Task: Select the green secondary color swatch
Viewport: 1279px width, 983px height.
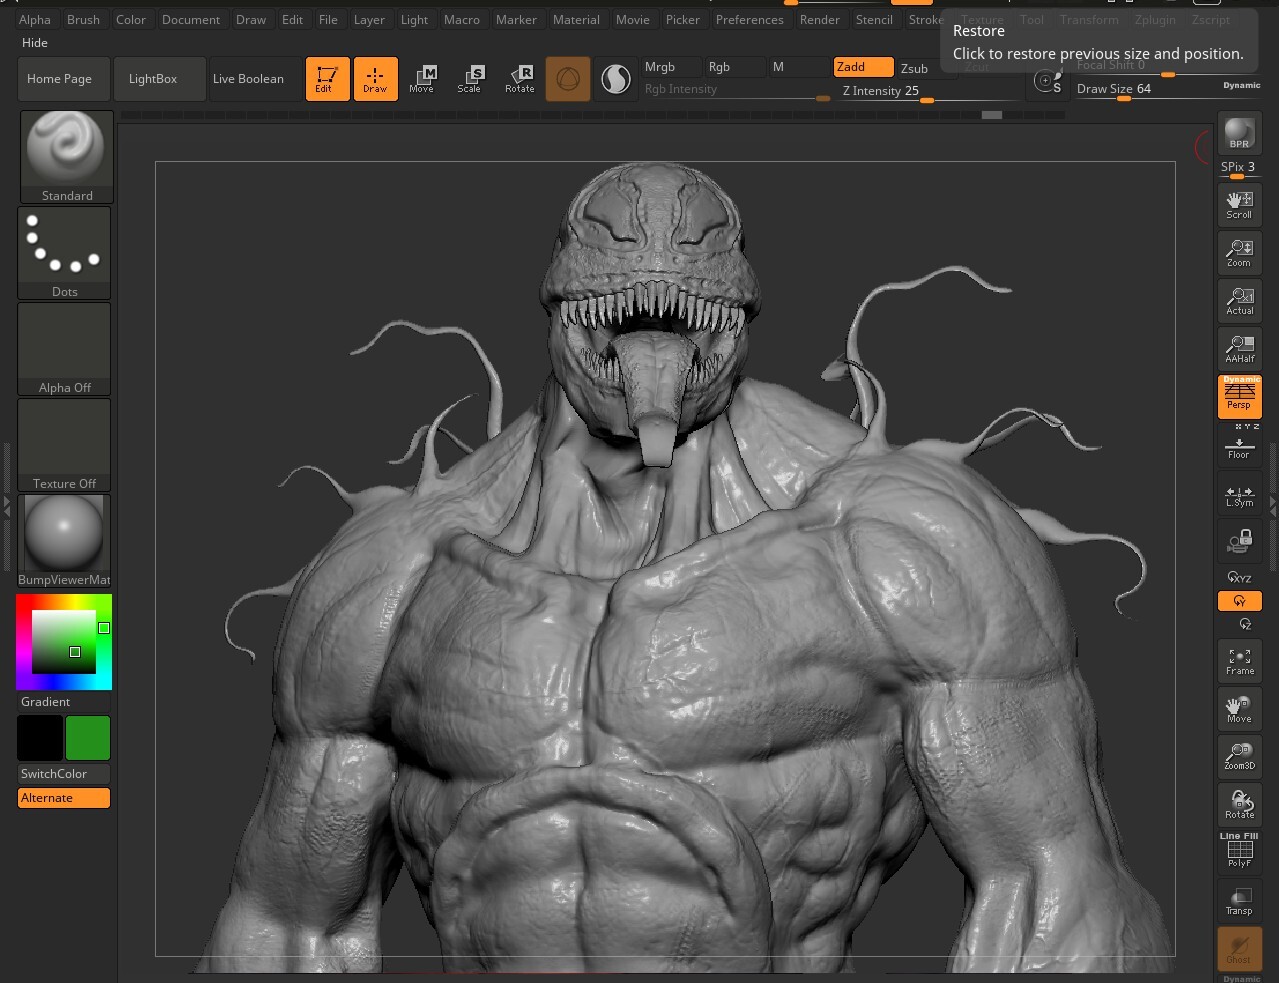Action: (x=88, y=738)
